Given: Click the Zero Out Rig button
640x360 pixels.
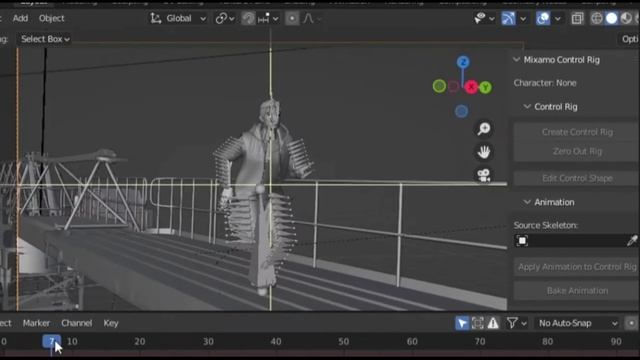Looking at the screenshot, I should tap(577, 151).
